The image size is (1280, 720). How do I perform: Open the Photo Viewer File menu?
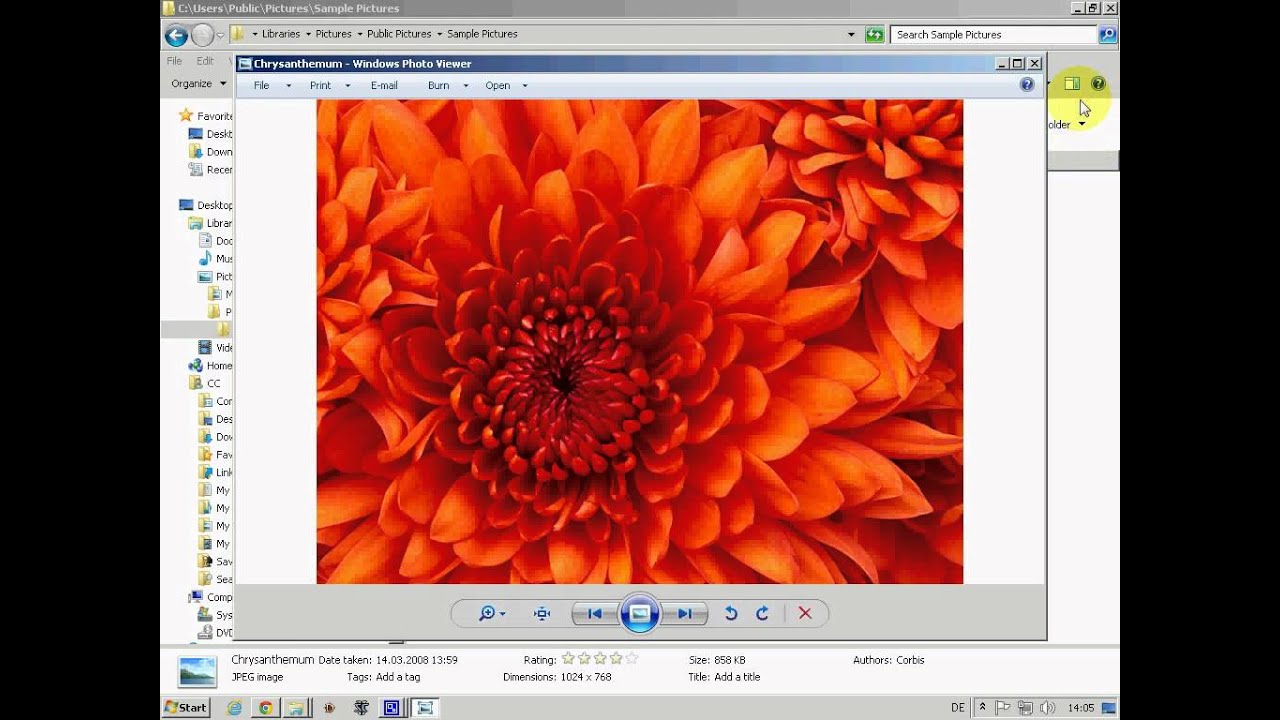click(261, 85)
